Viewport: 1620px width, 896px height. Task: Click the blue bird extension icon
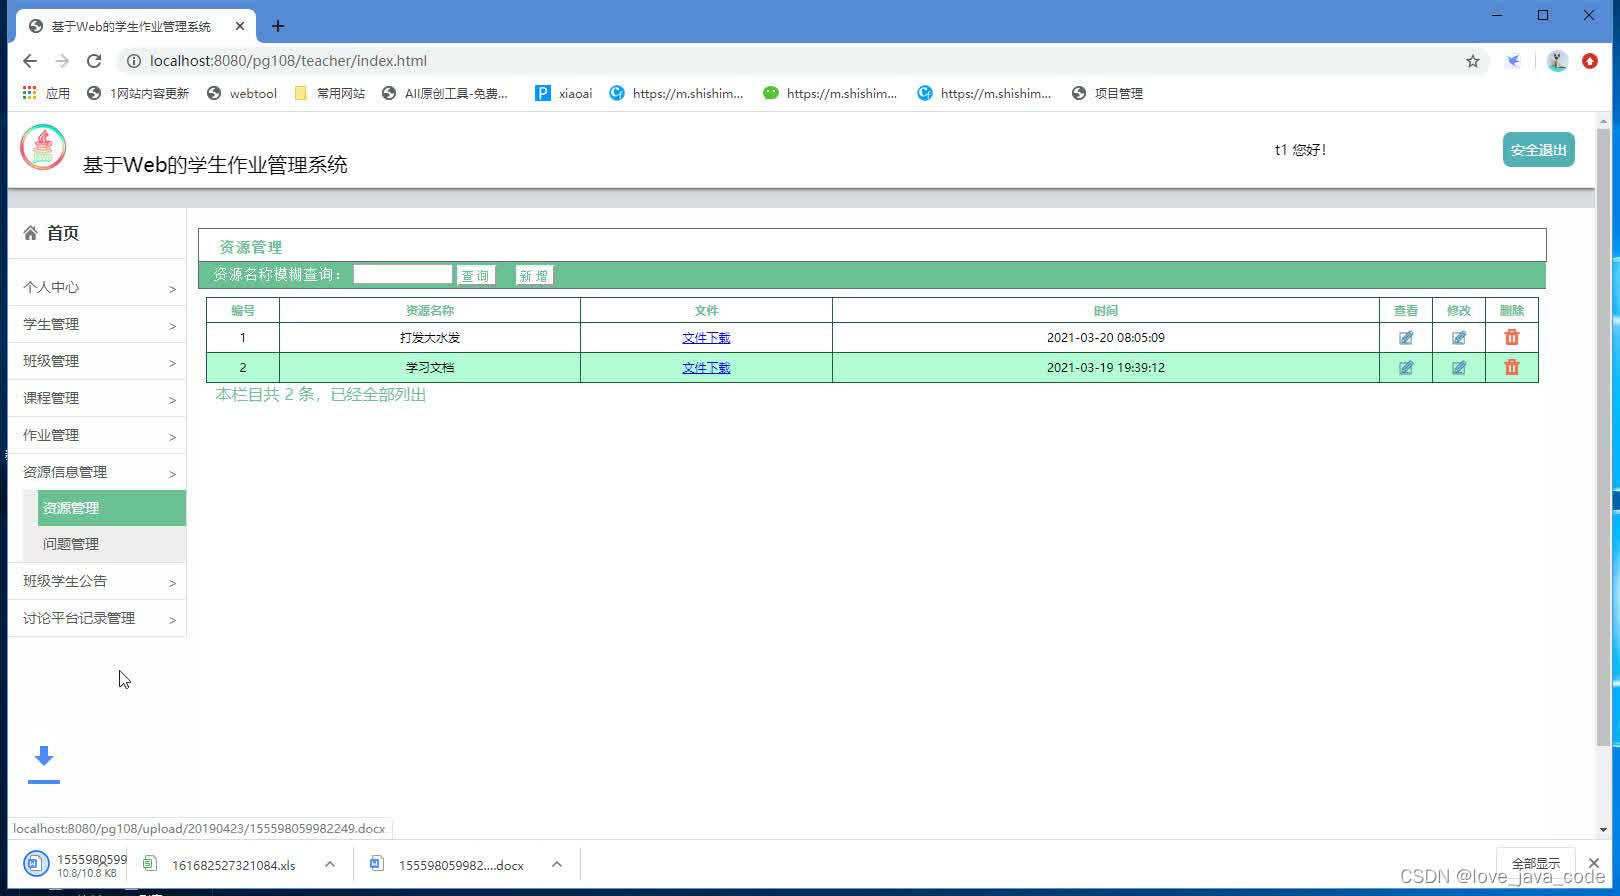(1514, 61)
